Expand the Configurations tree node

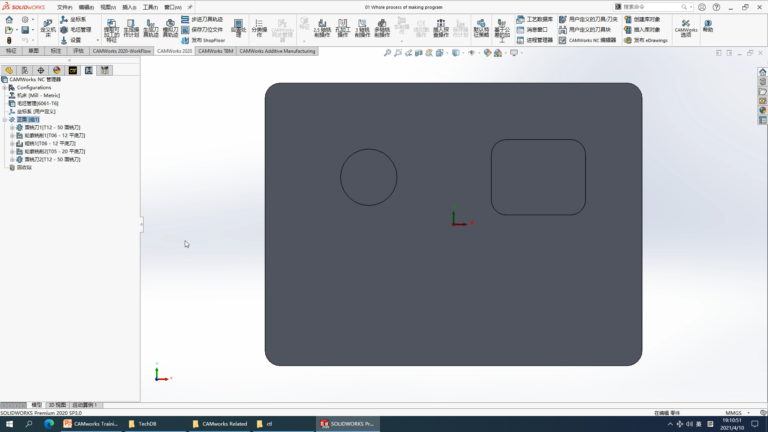[x=5, y=88]
